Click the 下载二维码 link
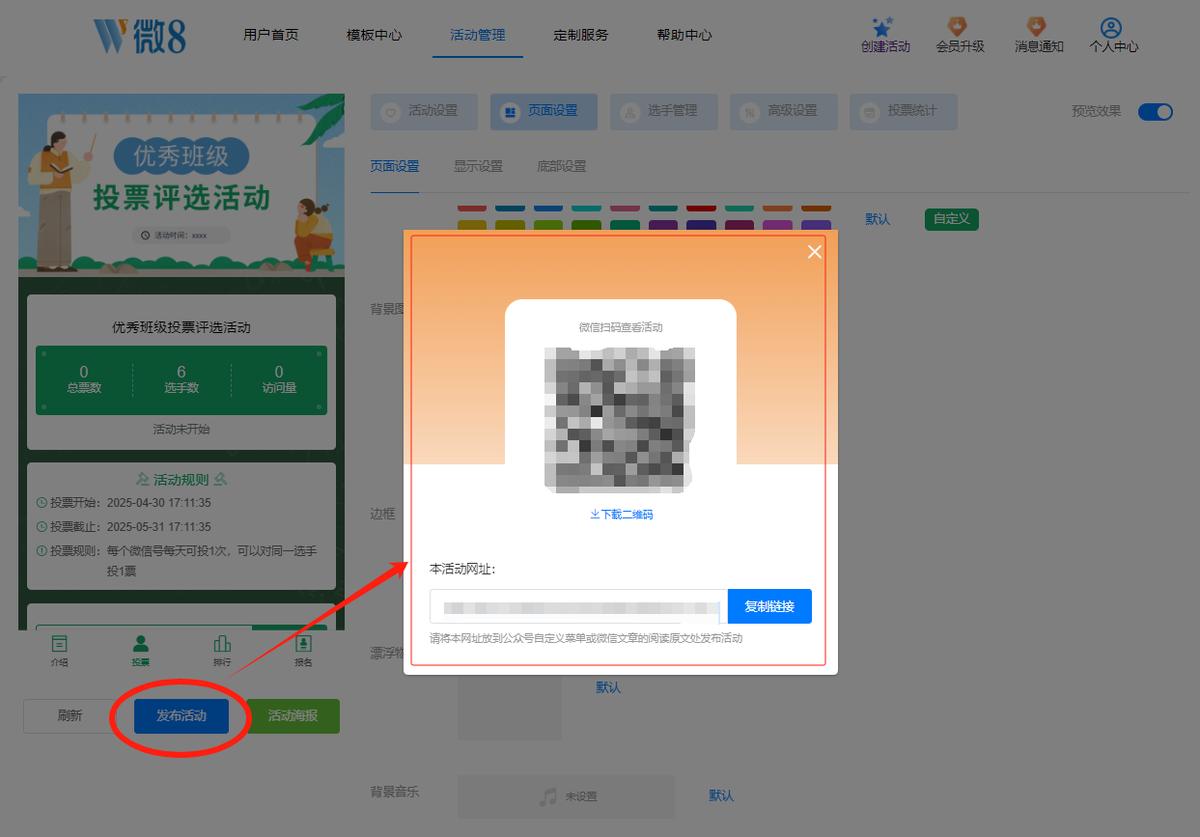Image resolution: width=1200 pixels, height=837 pixels. 621,514
